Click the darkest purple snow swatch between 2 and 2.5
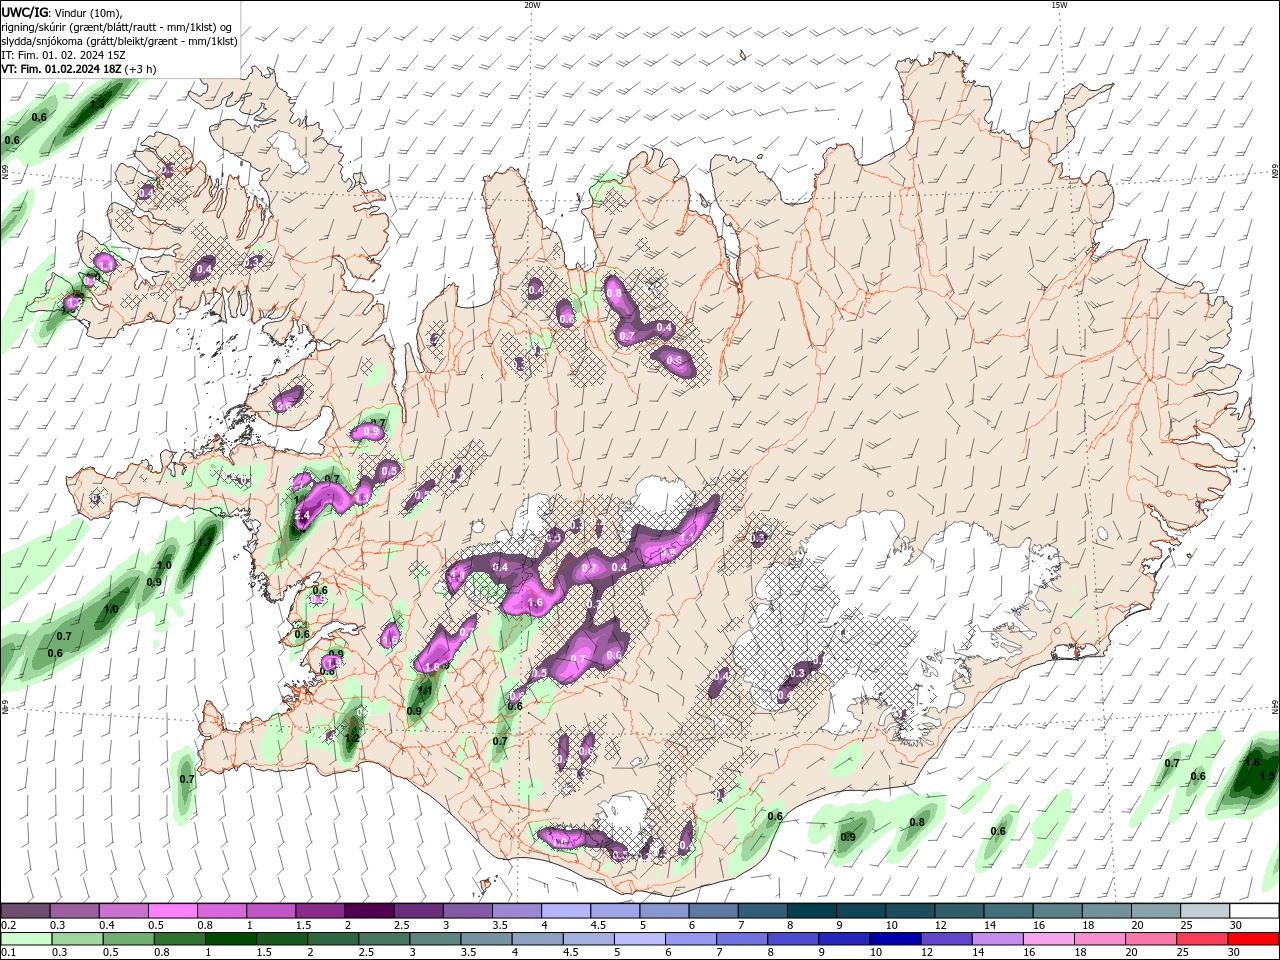1280x960 pixels. 368,911
